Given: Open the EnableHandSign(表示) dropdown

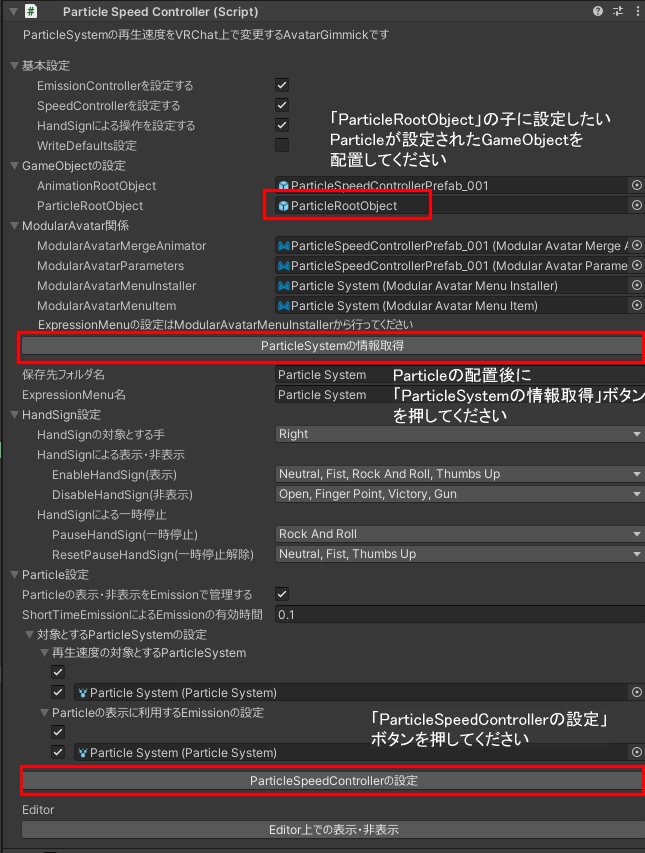Looking at the screenshot, I should click(x=460, y=474).
